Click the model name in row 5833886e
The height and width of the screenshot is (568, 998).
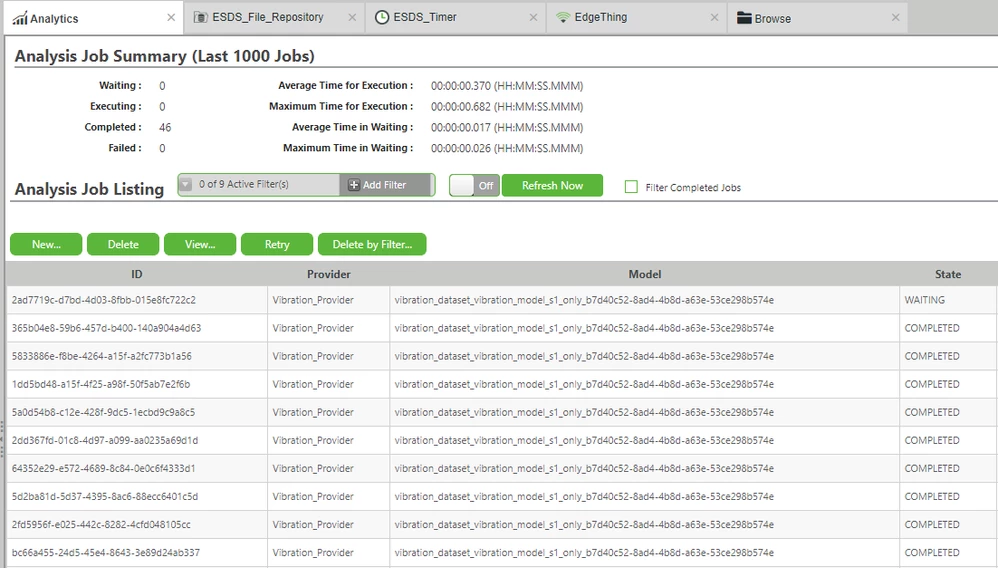coord(584,356)
